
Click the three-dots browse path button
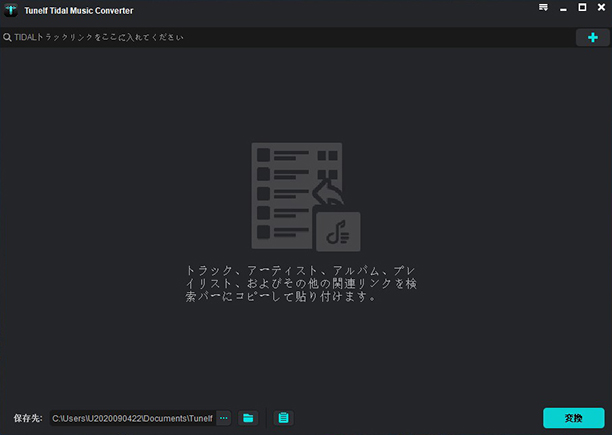coord(224,418)
